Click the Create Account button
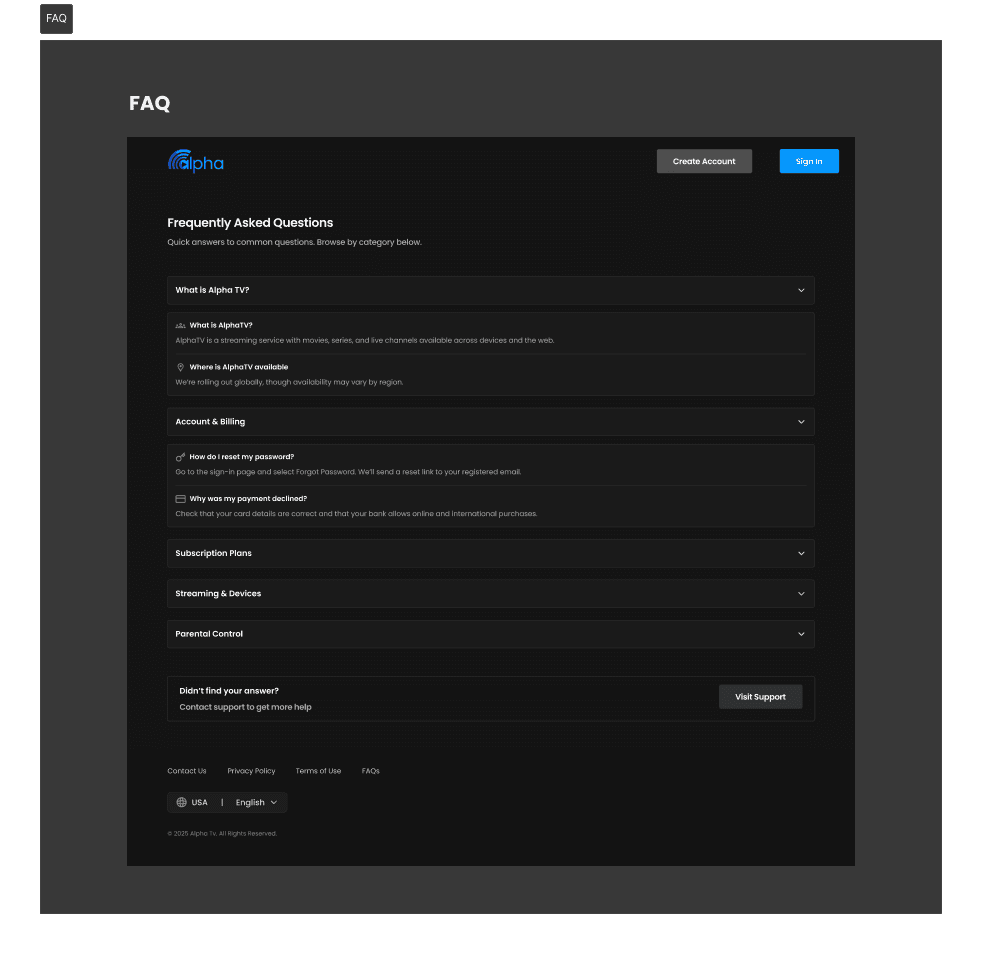This screenshot has height=954, width=982. pos(704,162)
